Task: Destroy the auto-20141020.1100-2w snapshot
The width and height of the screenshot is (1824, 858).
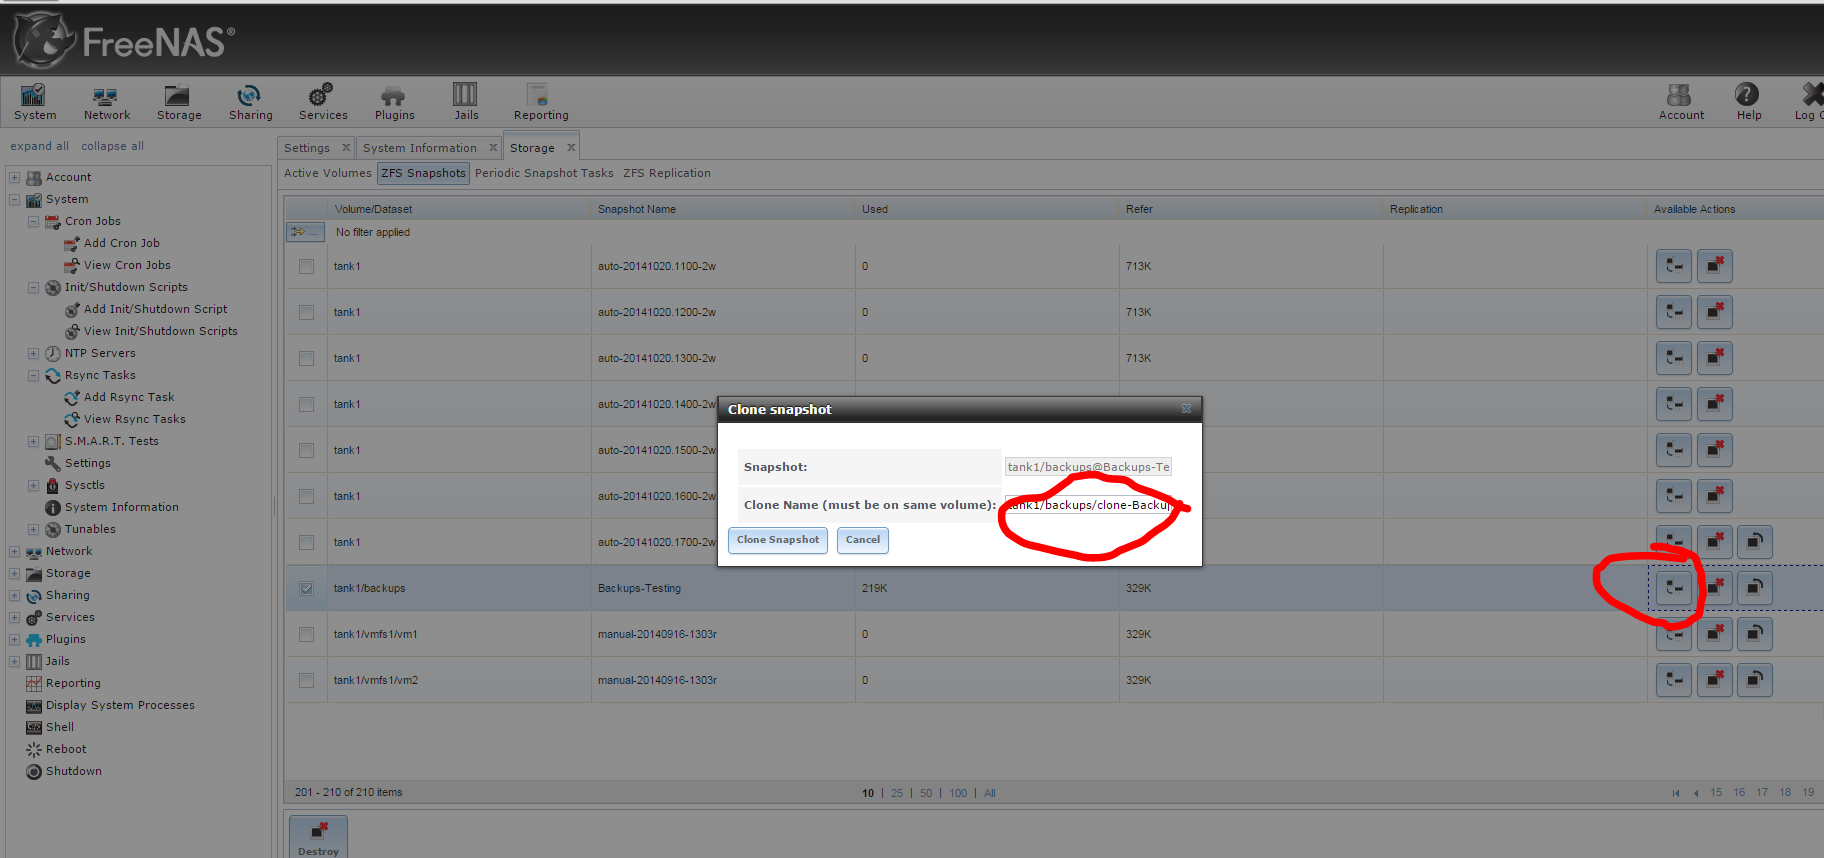Action: pyautogui.click(x=1714, y=266)
